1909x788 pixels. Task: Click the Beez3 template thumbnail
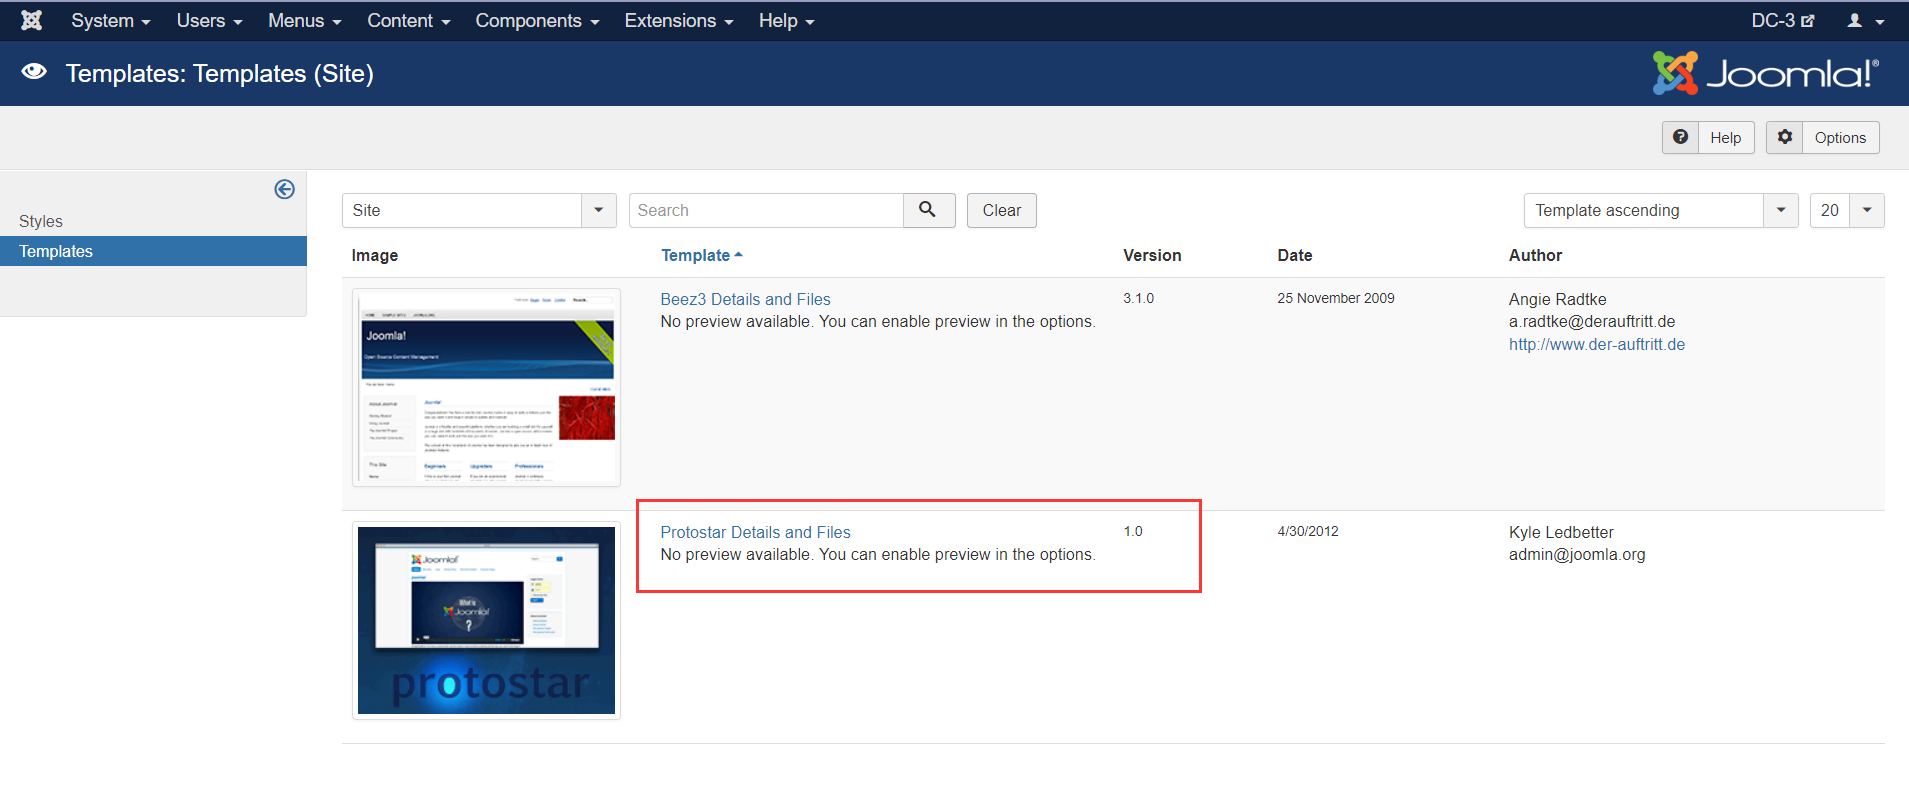(486, 387)
